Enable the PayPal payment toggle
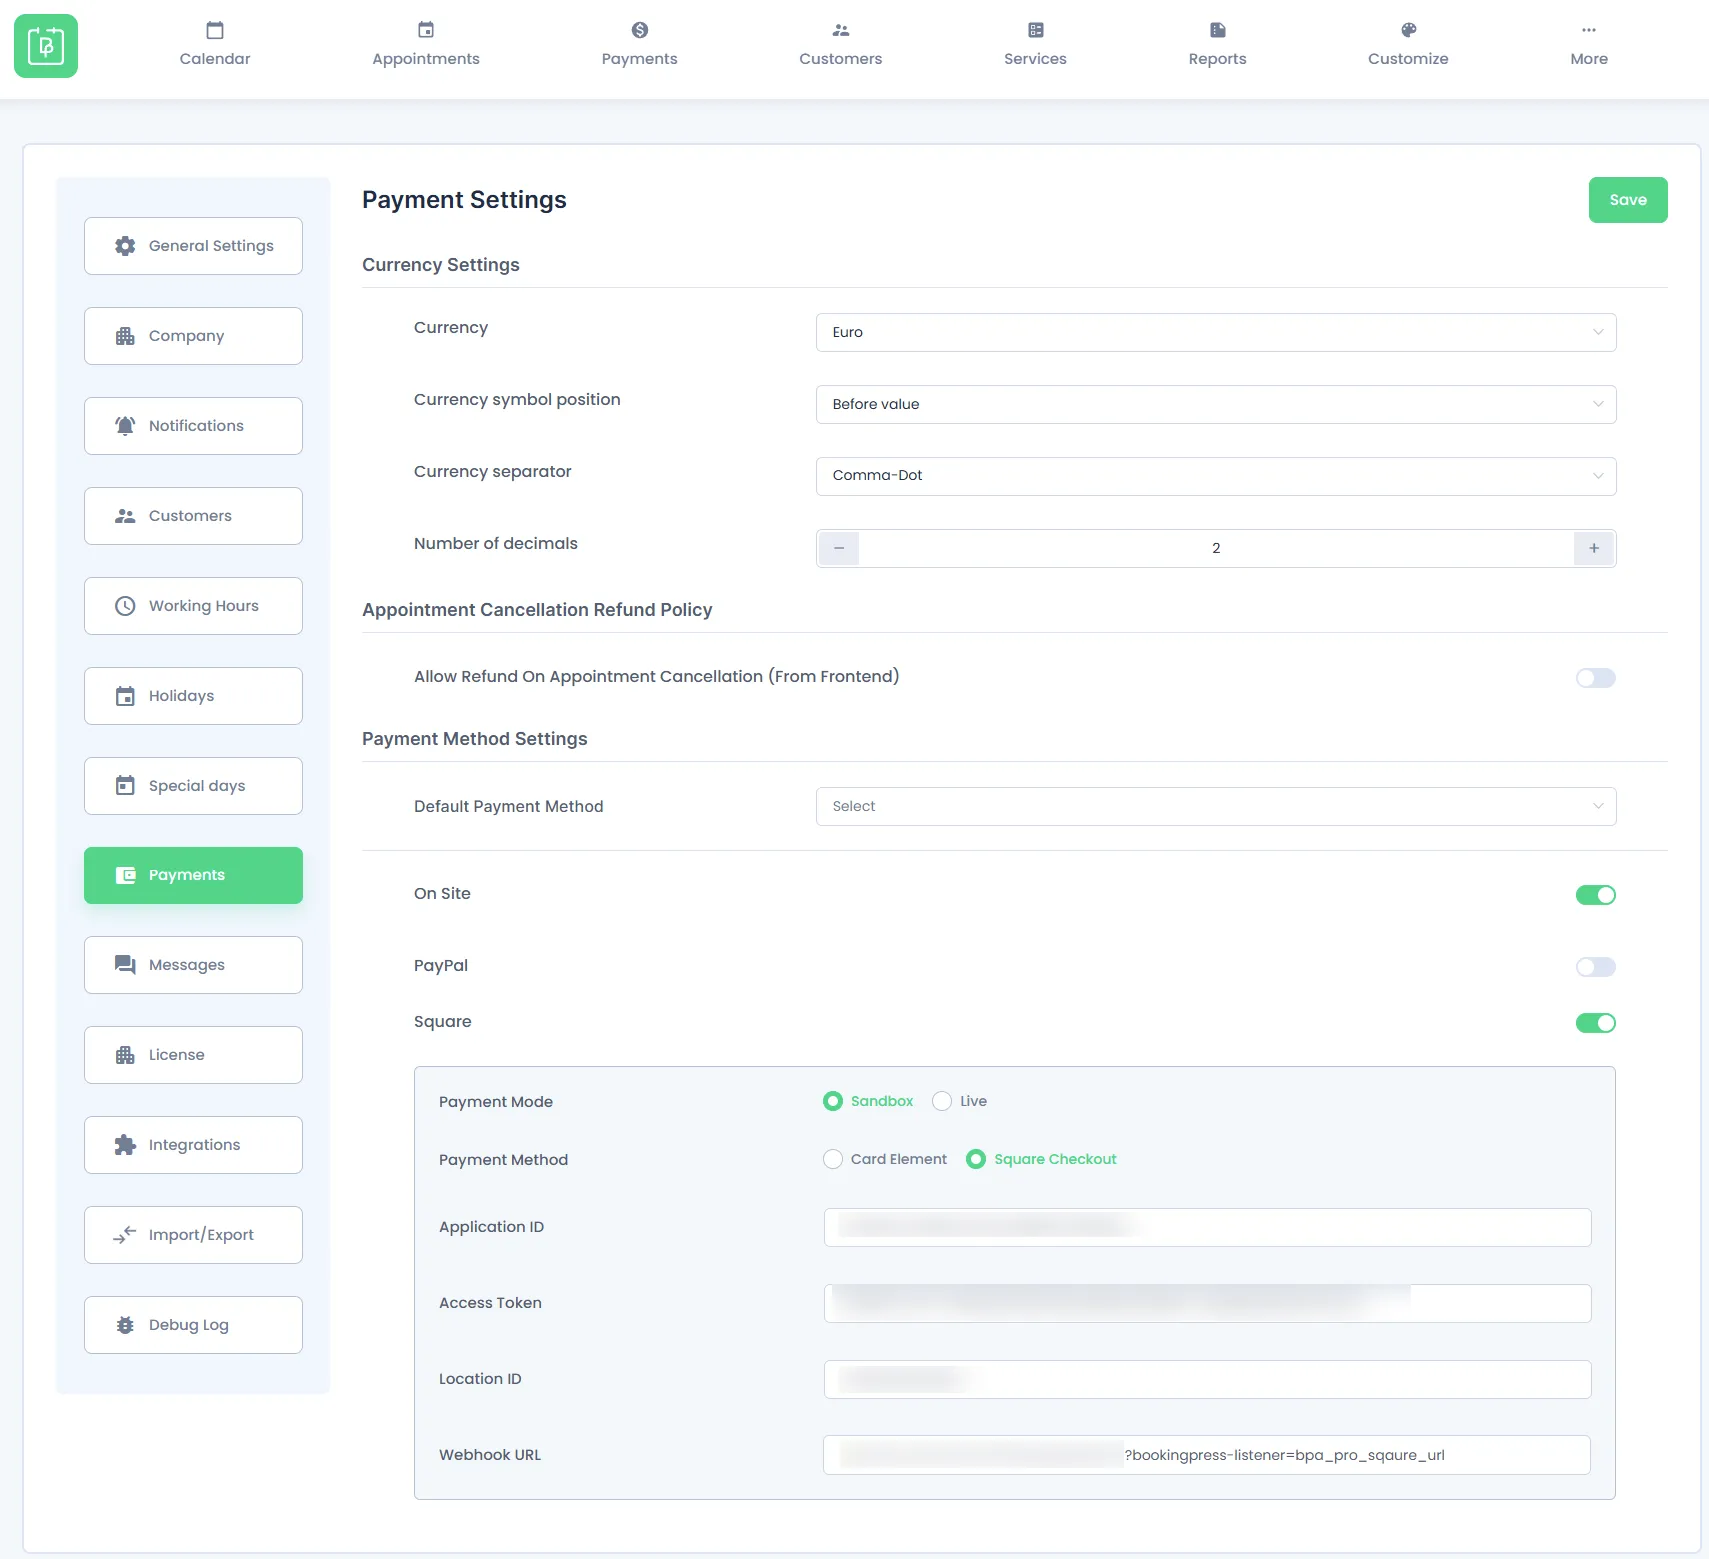Image resolution: width=1709 pixels, height=1559 pixels. point(1596,967)
